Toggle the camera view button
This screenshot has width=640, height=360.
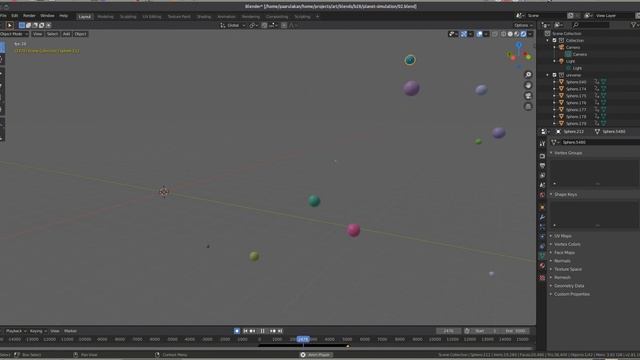528,96
